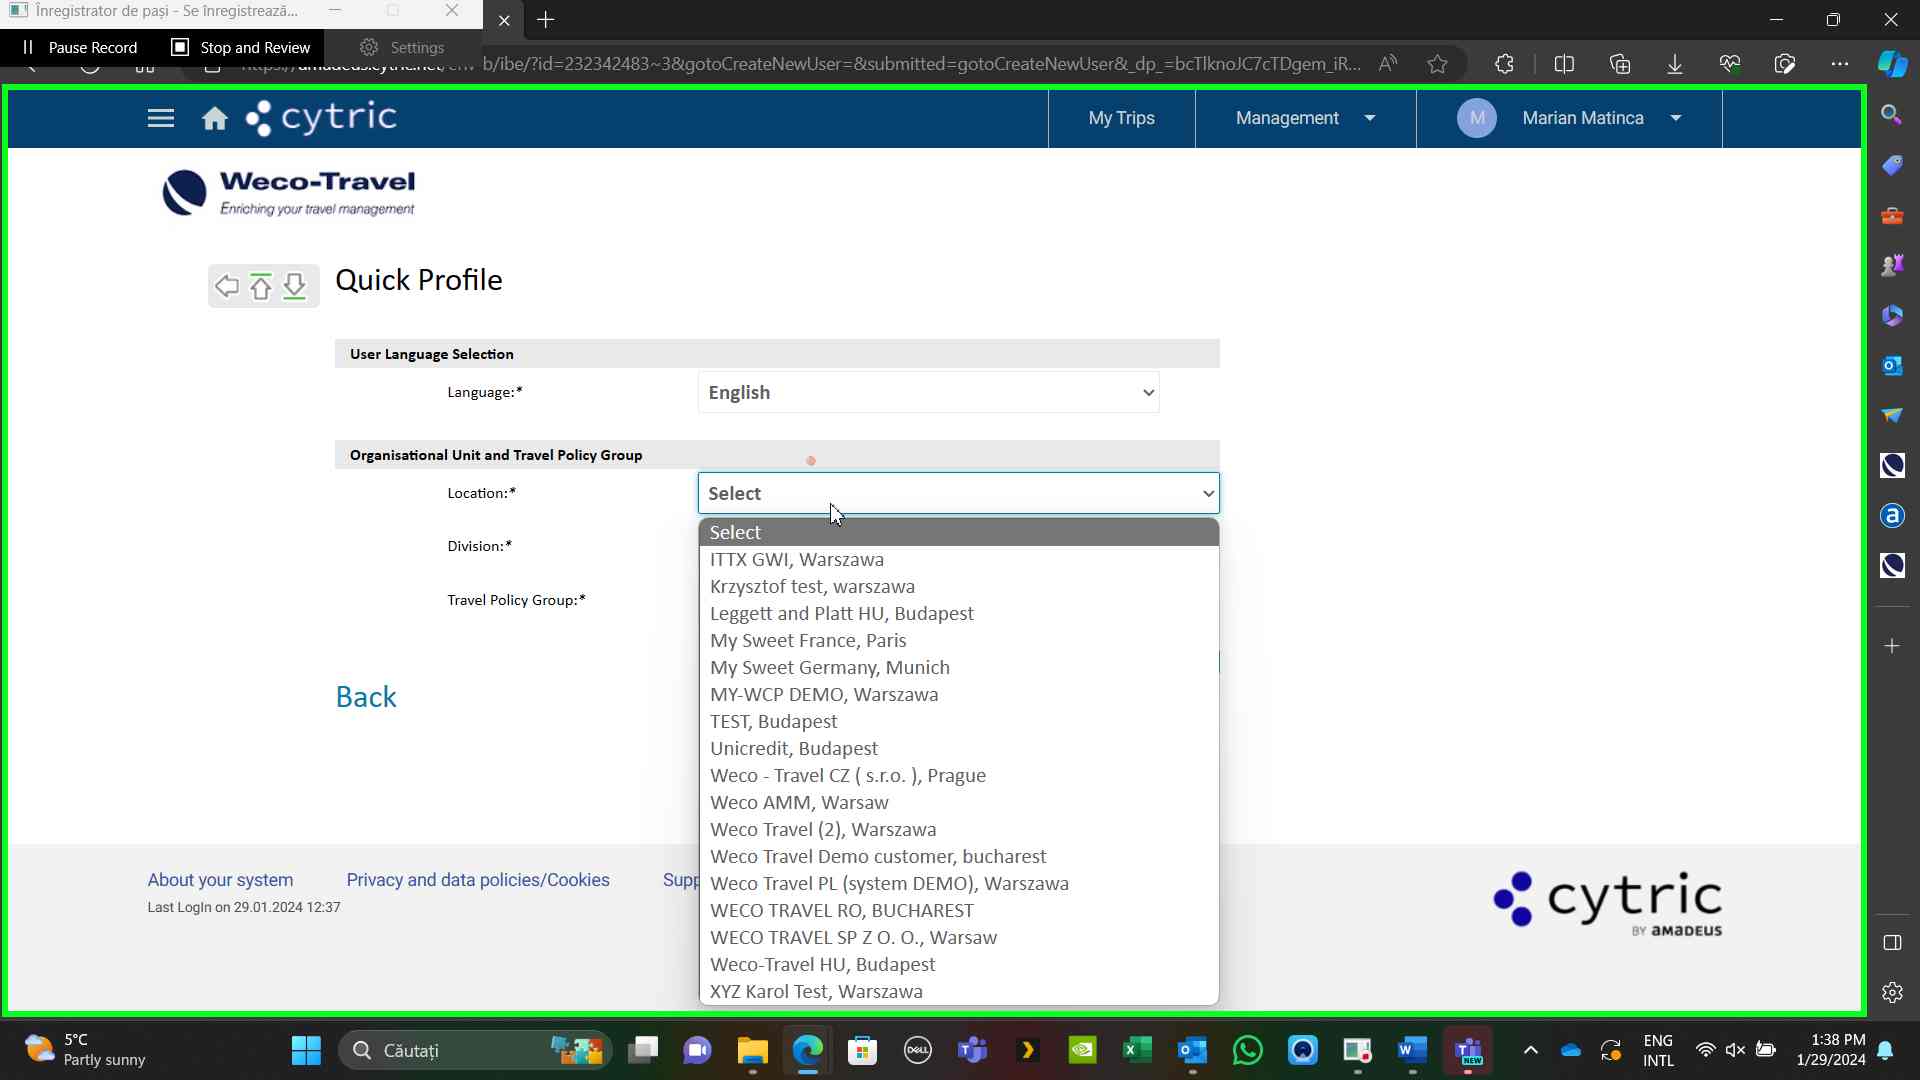
Task: Pick Unicredit, Budapest option
Action: [x=959, y=748]
